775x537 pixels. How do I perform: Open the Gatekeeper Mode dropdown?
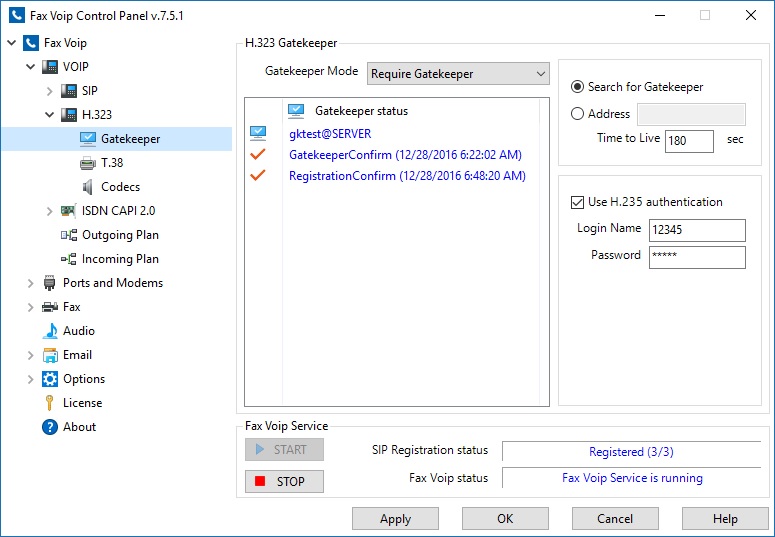pos(458,74)
